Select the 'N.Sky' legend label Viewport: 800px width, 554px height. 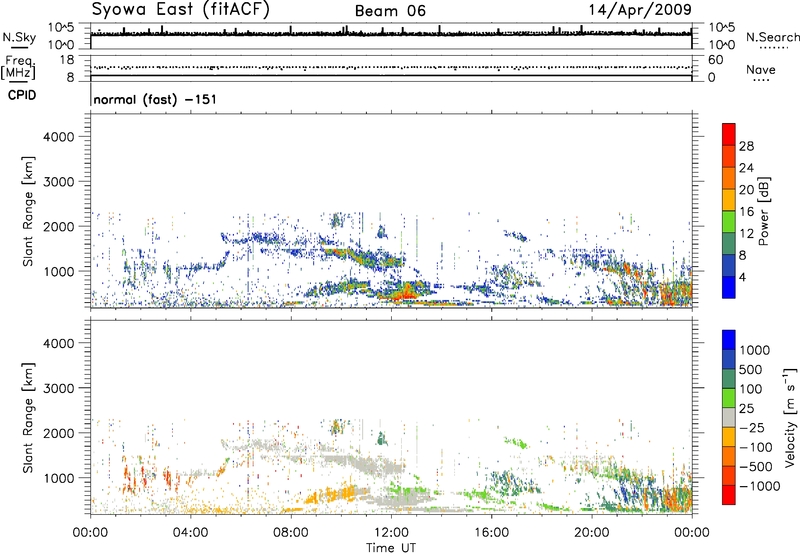19,37
